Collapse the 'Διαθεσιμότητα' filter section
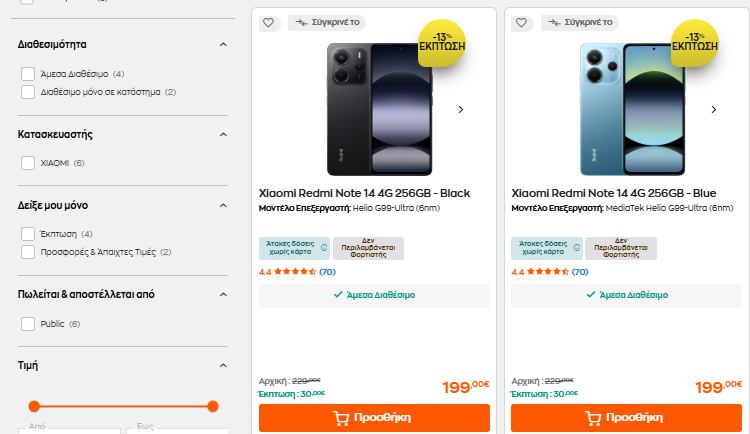 point(223,45)
